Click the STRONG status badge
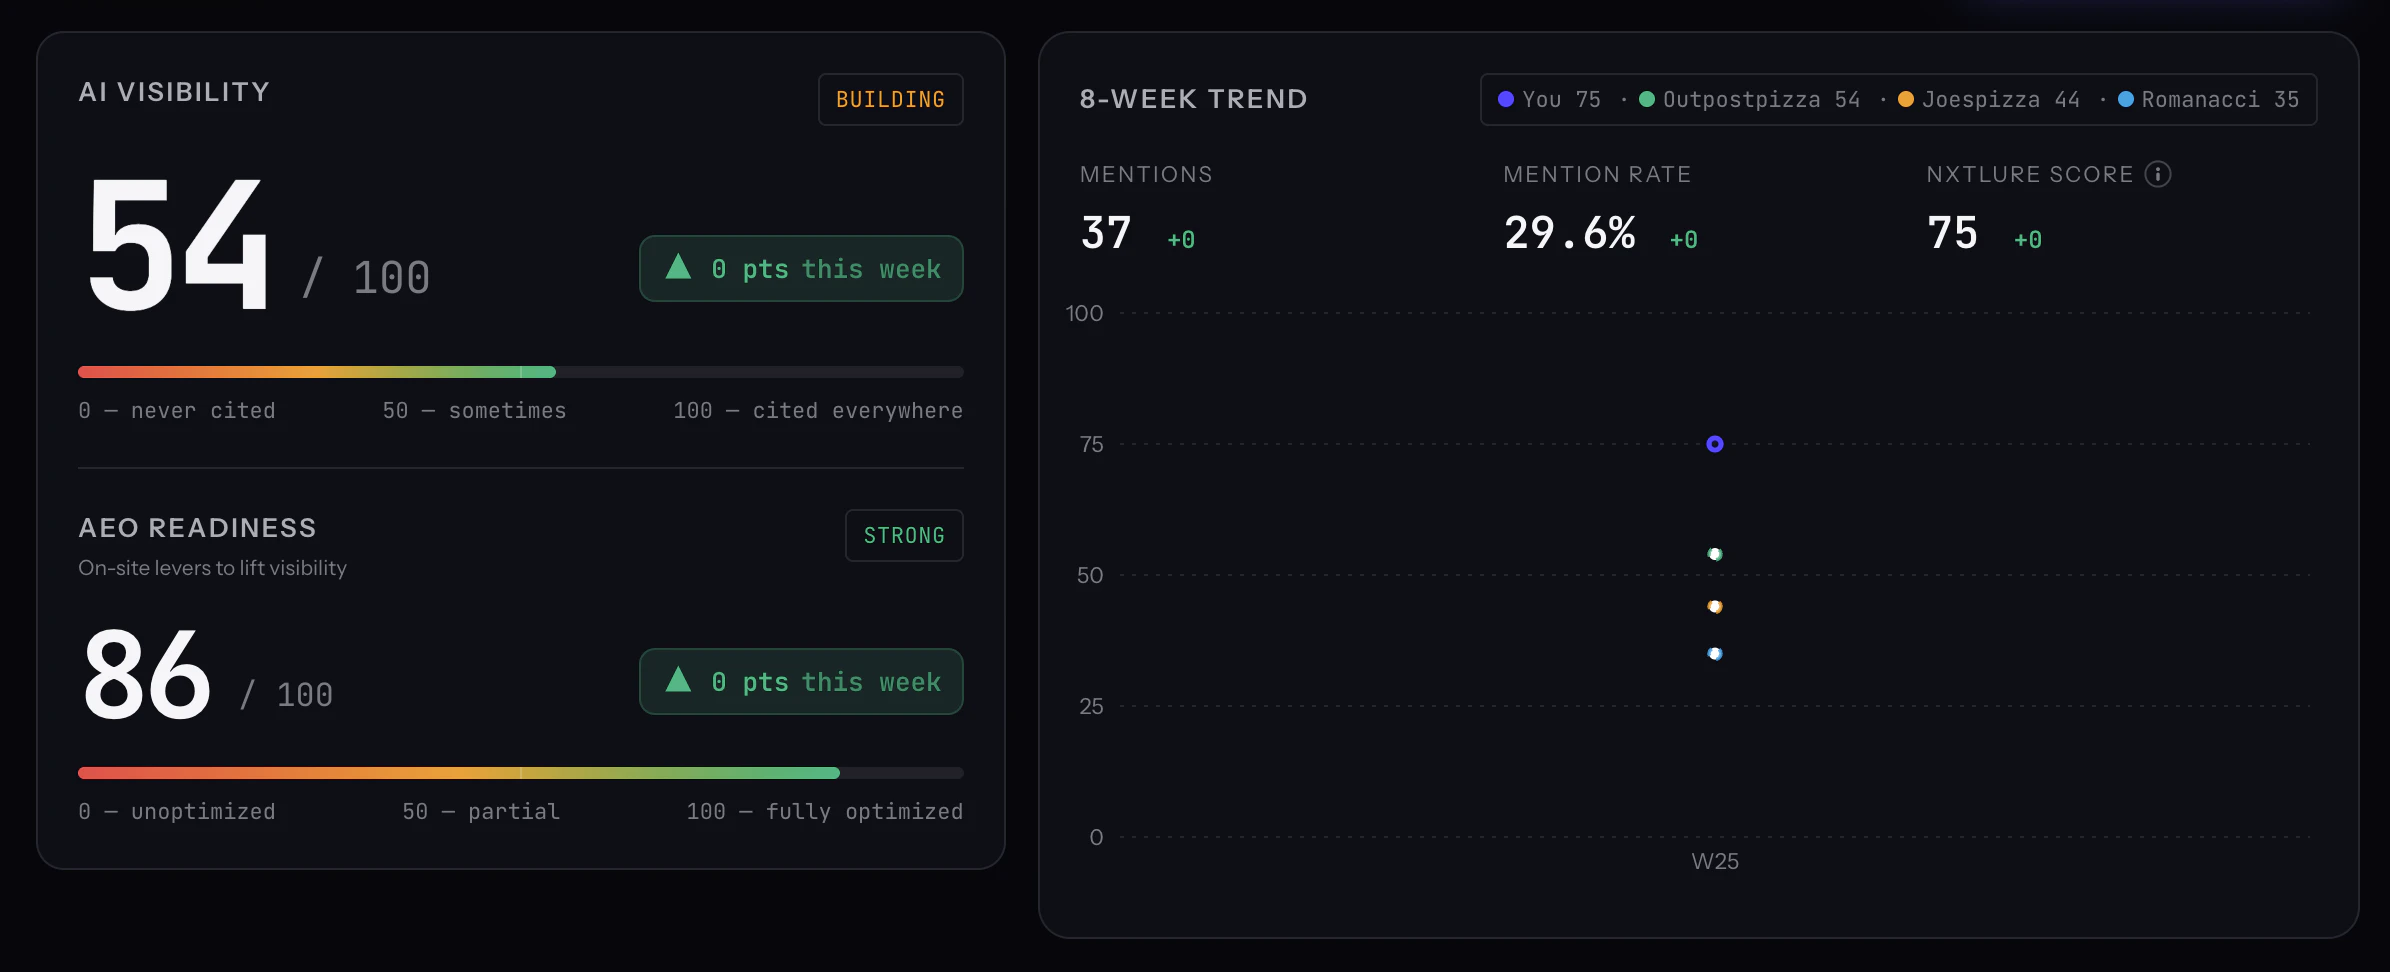 click(904, 535)
